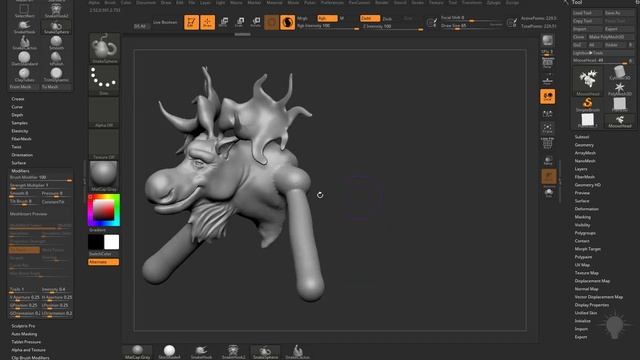Image resolution: width=640 pixels, height=360 pixels.
Task: Expand the Geometry section in Tool panel
Action: (x=584, y=145)
